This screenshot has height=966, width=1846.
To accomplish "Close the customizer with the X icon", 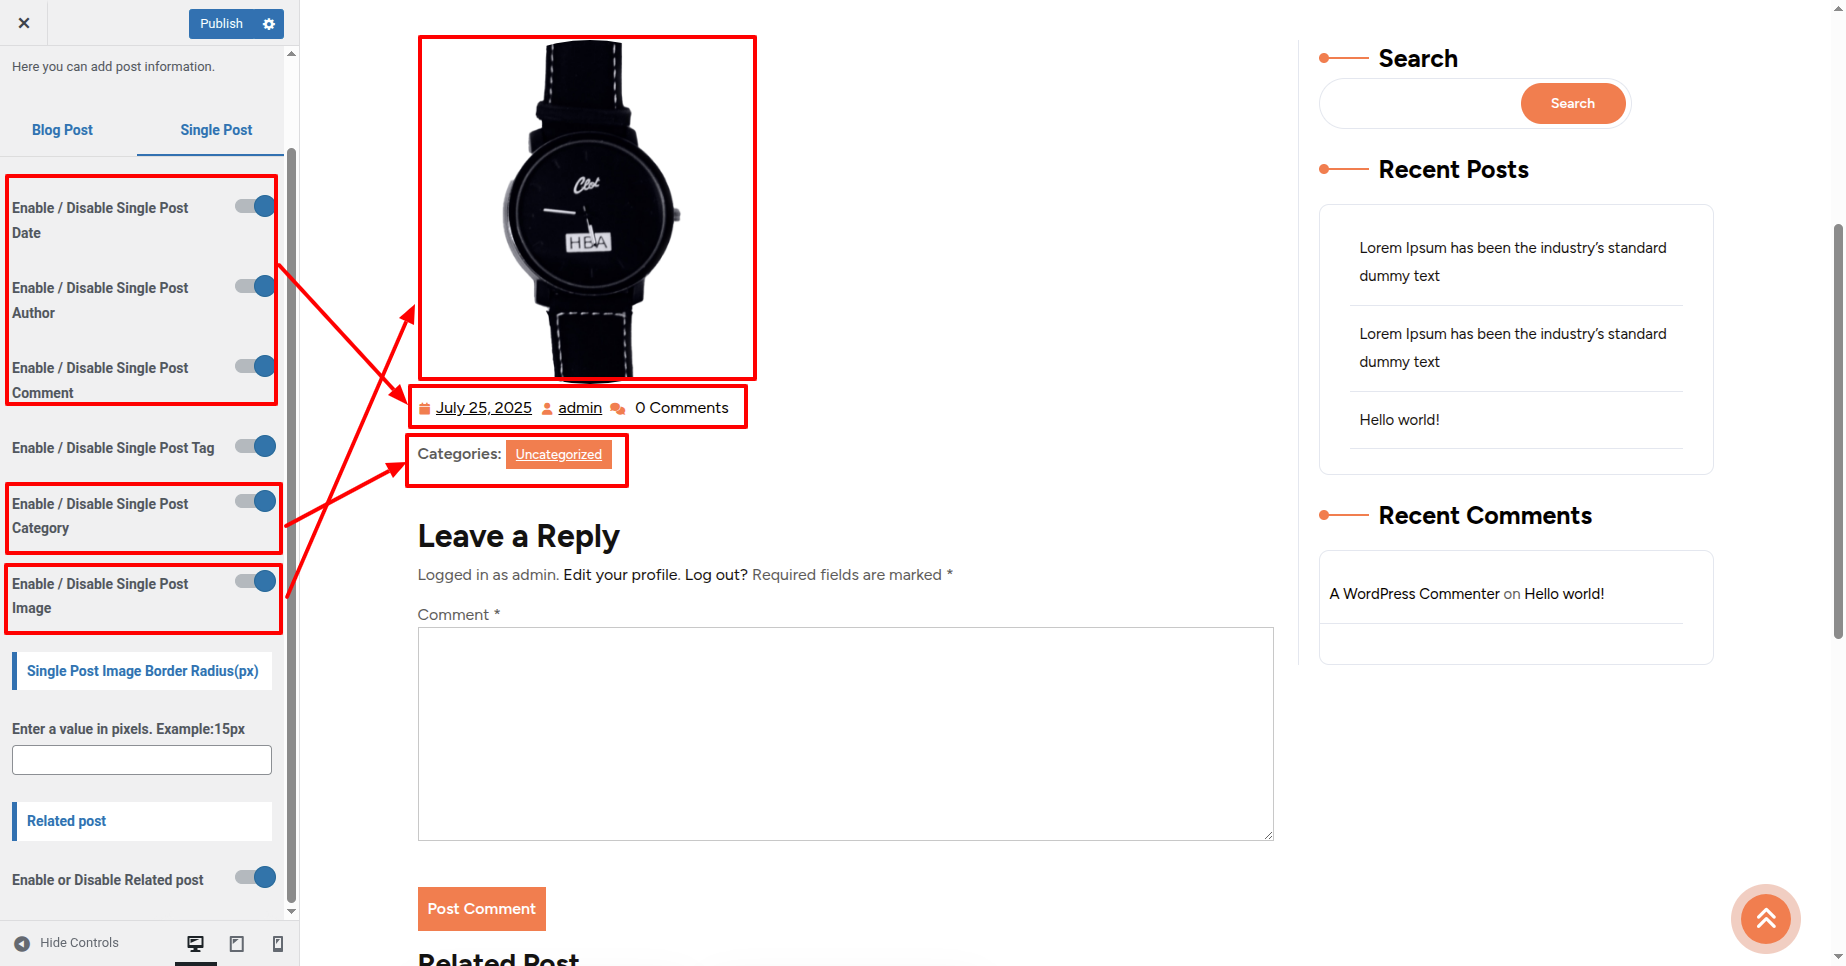I will coord(24,23).
